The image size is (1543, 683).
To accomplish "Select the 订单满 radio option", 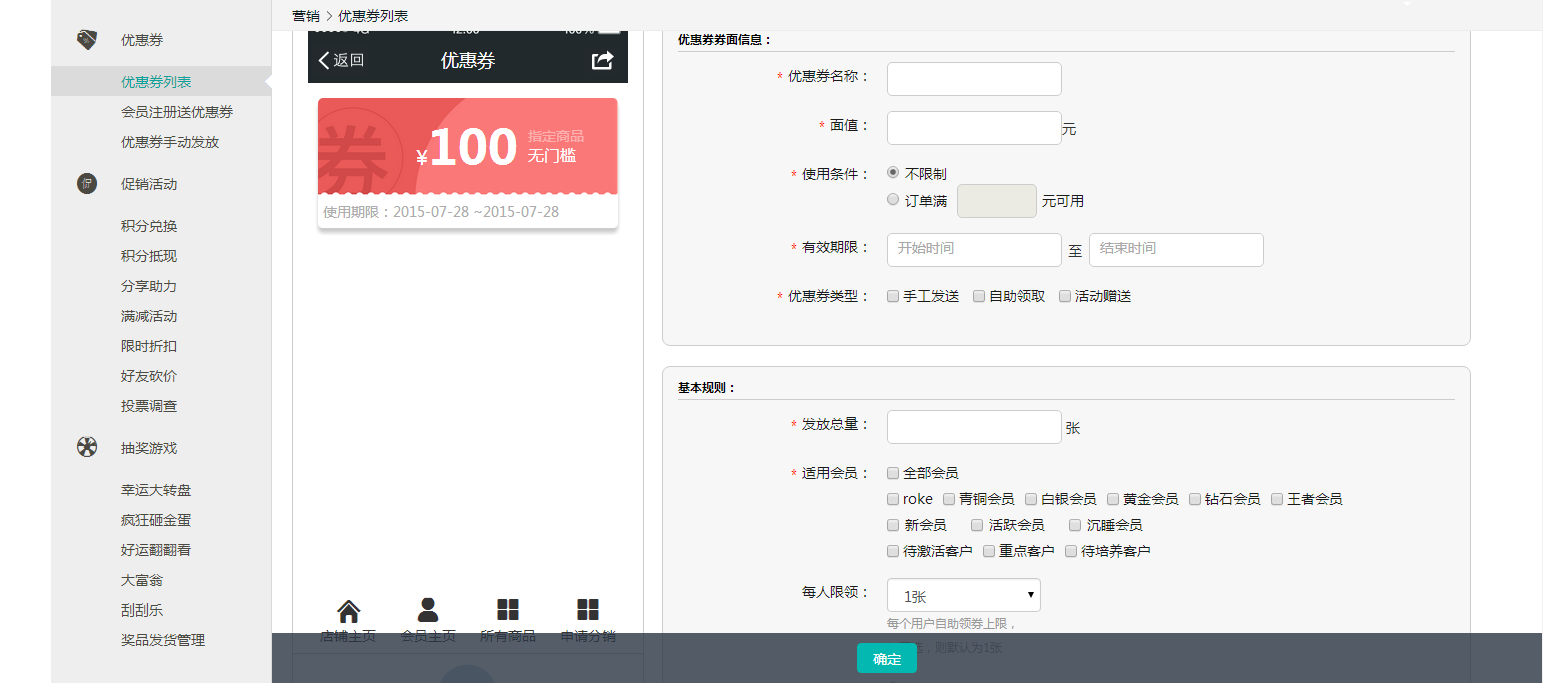I will click(893, 200).
